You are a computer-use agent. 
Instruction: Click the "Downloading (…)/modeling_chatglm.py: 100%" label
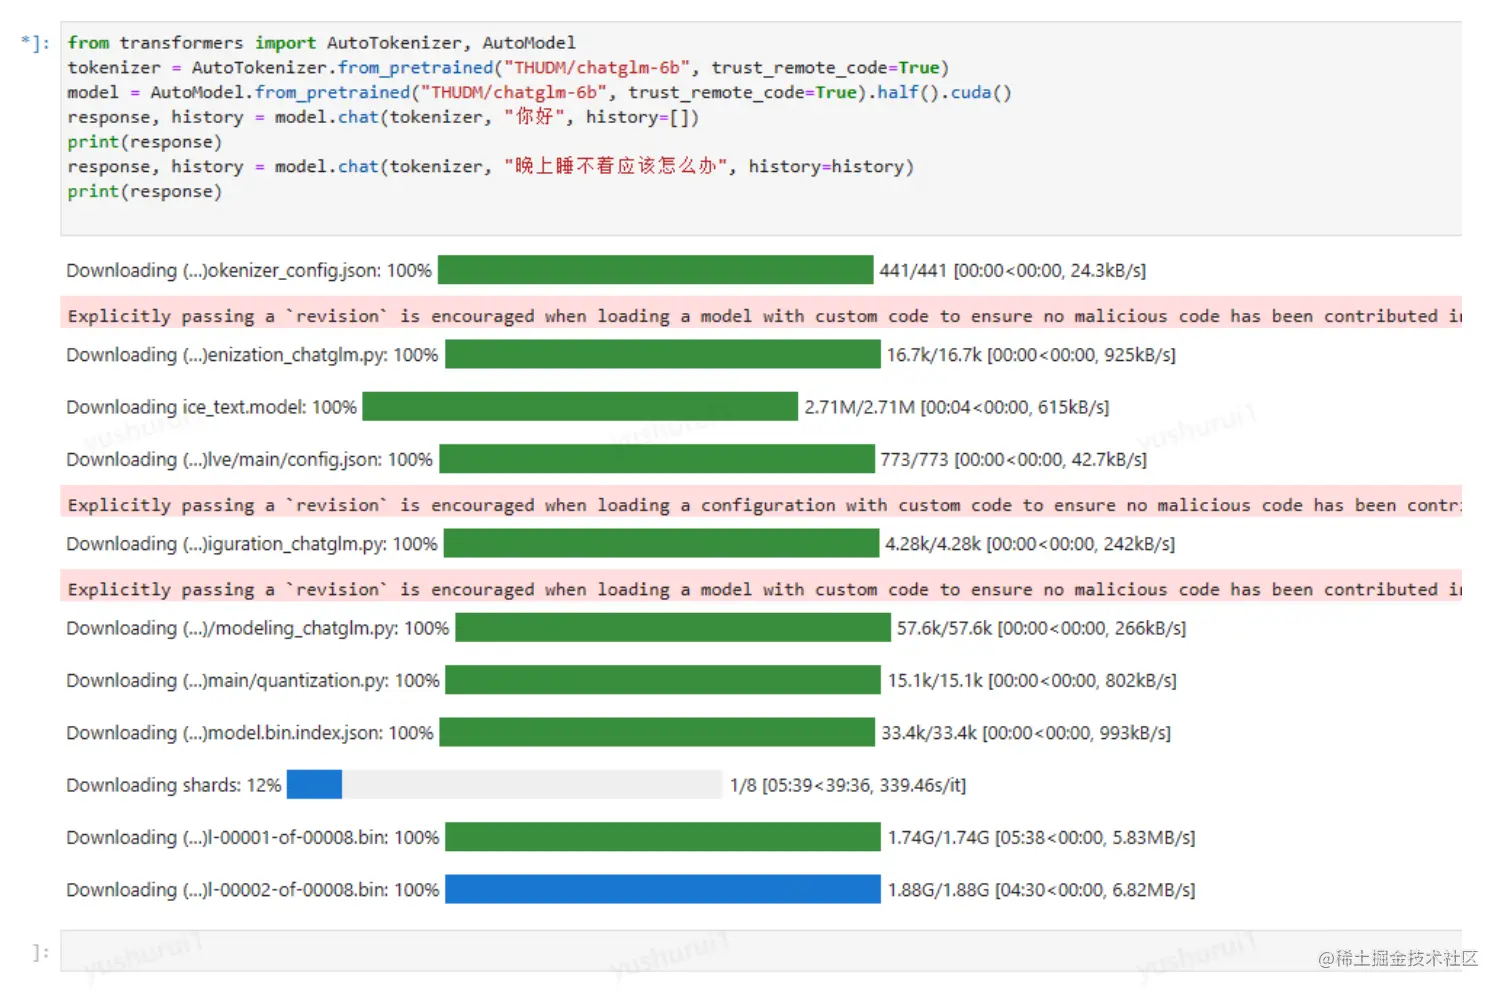click(x=258, y=628)
